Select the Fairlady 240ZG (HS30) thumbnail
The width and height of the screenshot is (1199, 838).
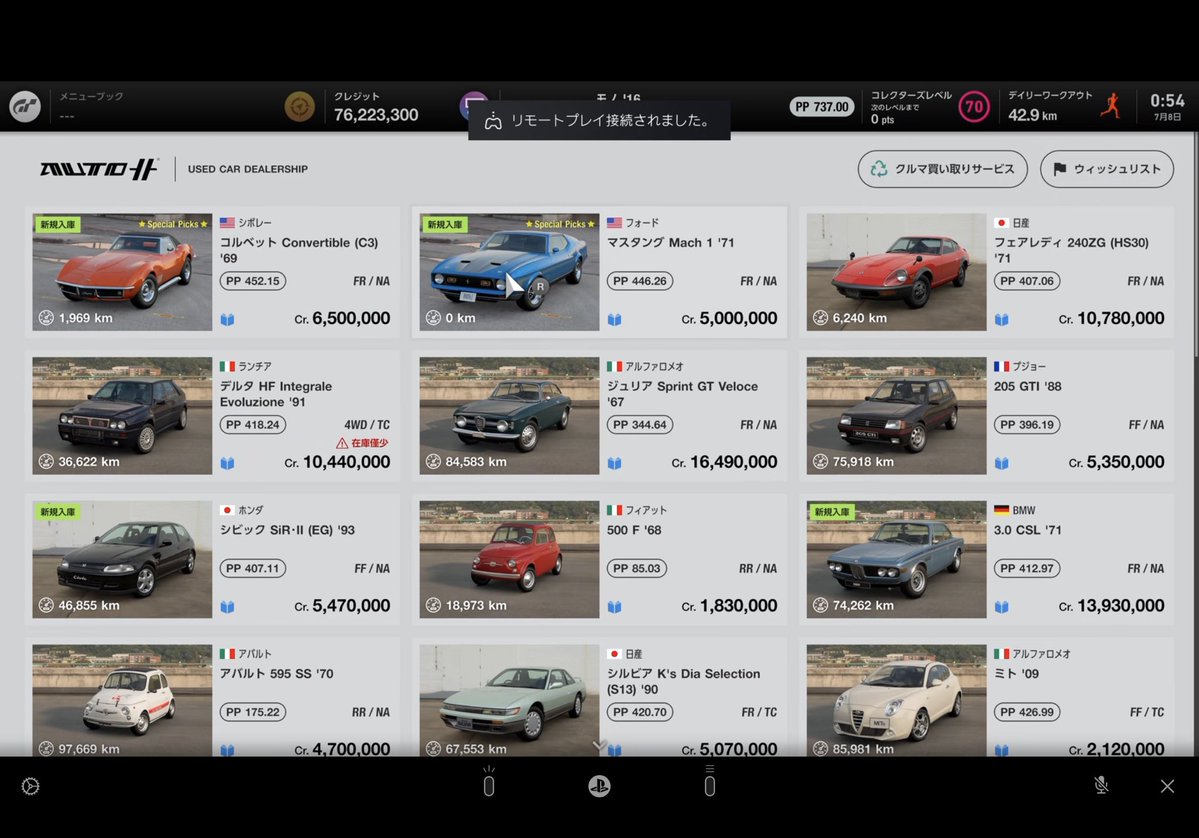[x=896, y=272]
